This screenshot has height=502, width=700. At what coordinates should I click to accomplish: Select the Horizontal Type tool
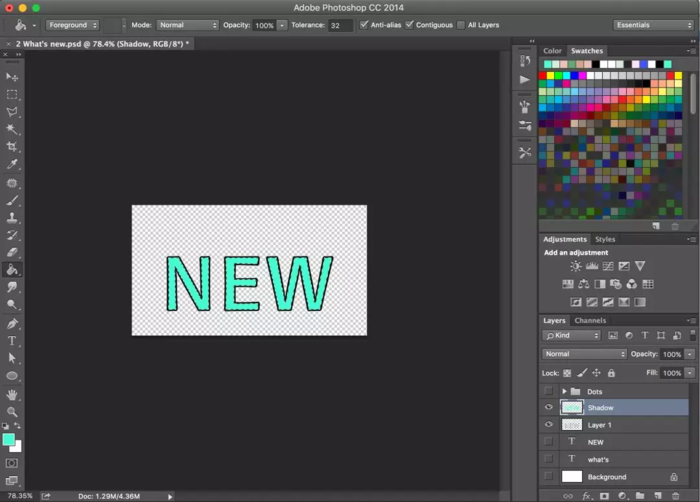[x=12, y=341]
